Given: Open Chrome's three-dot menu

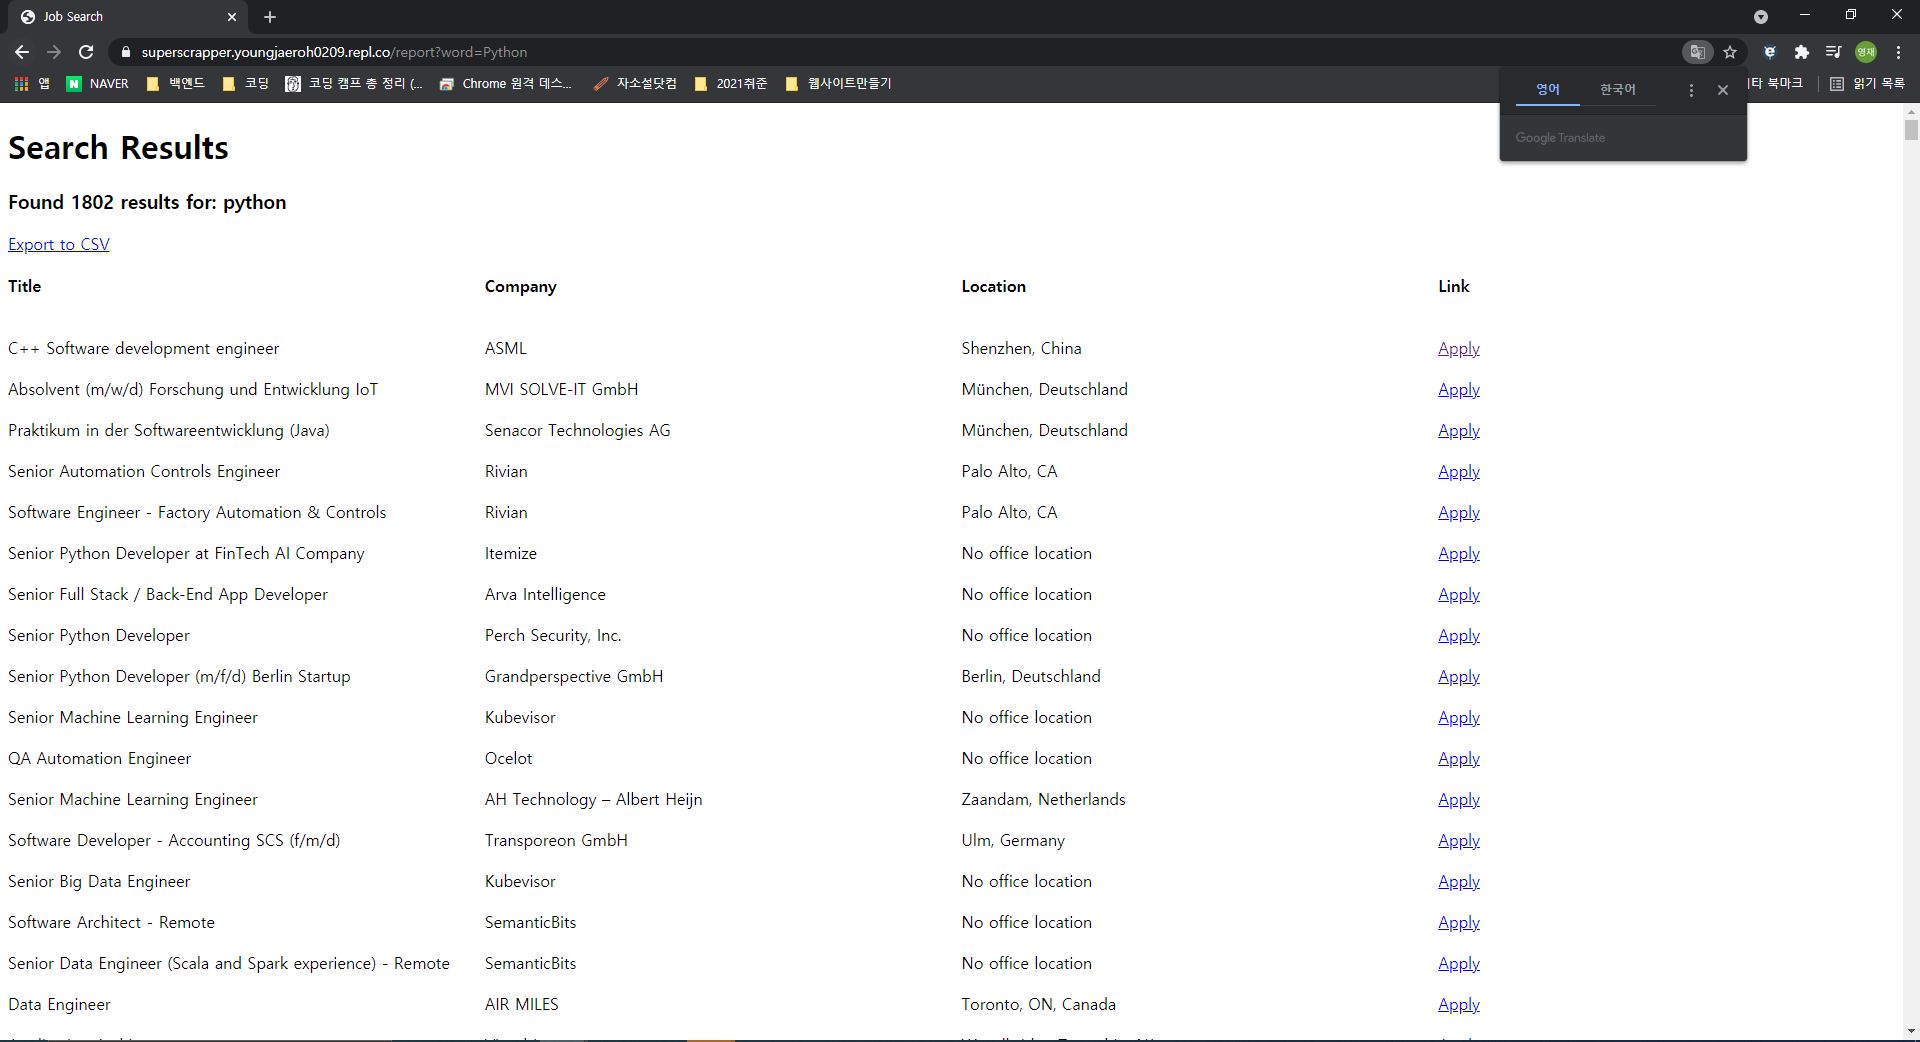Looking at the screenshot, I should click(x=1898, y=52).
